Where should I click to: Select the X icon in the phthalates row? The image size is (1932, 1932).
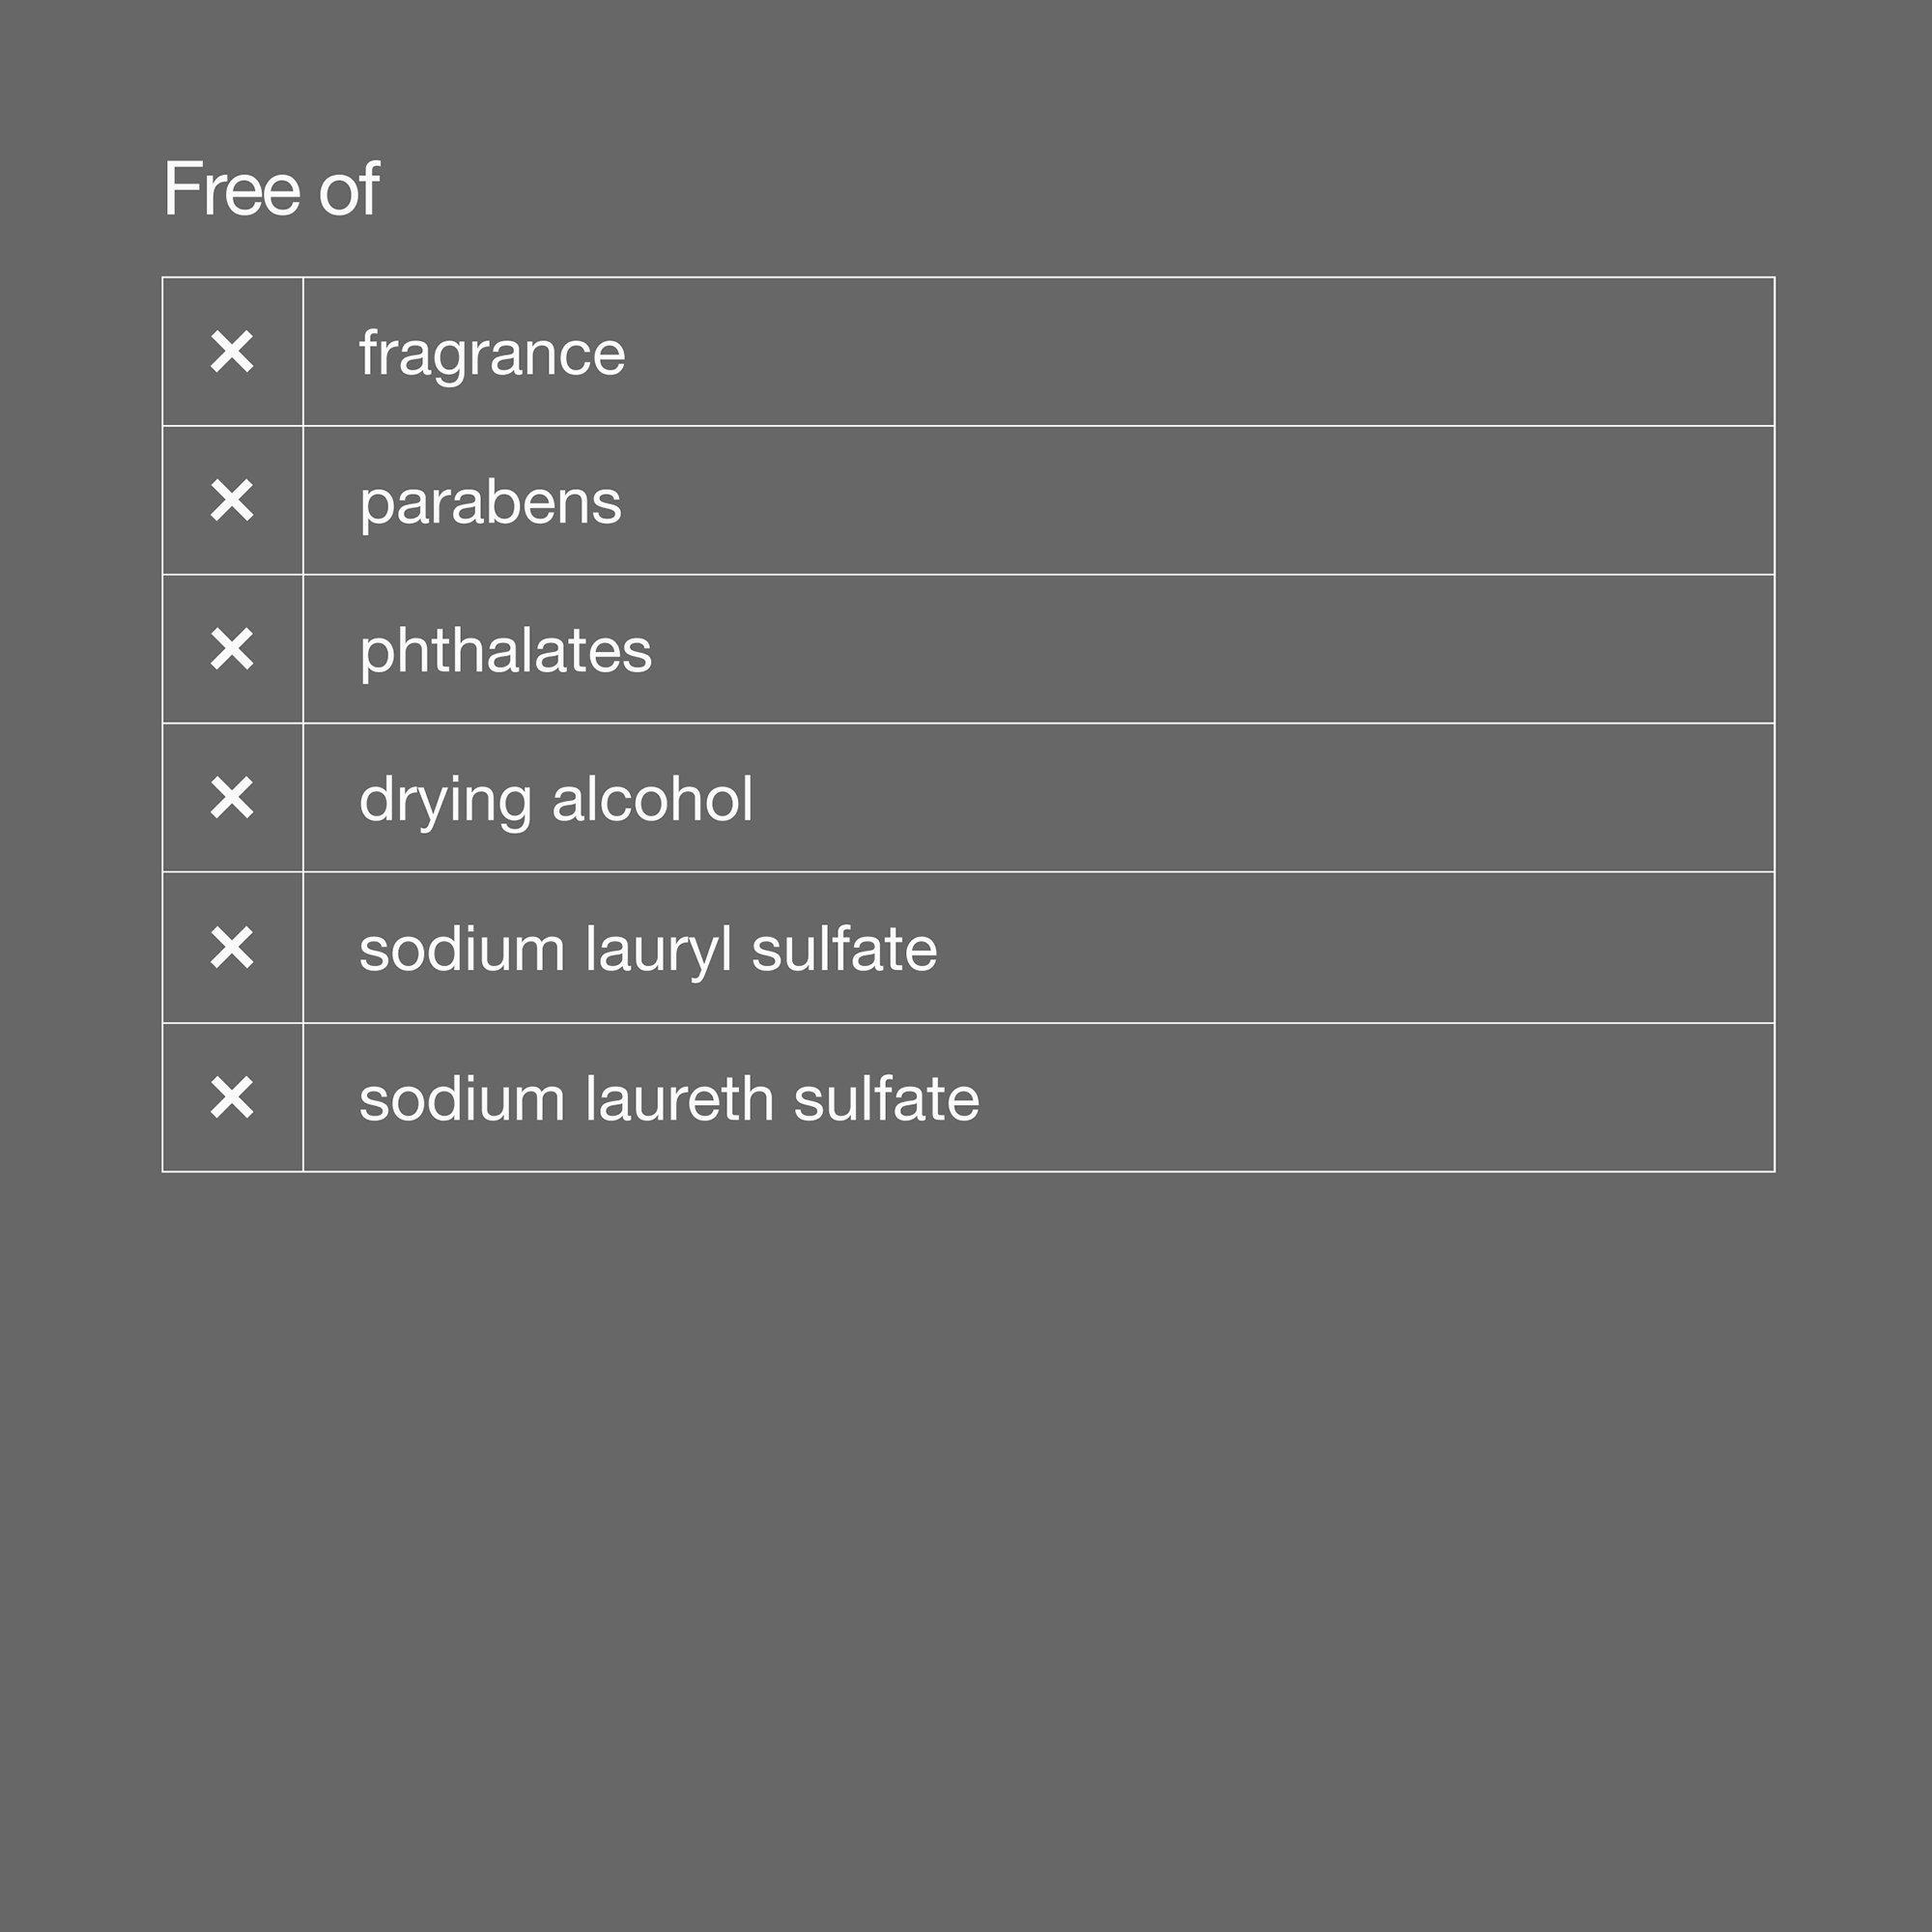pyautogui.click(x=232, y=650)
